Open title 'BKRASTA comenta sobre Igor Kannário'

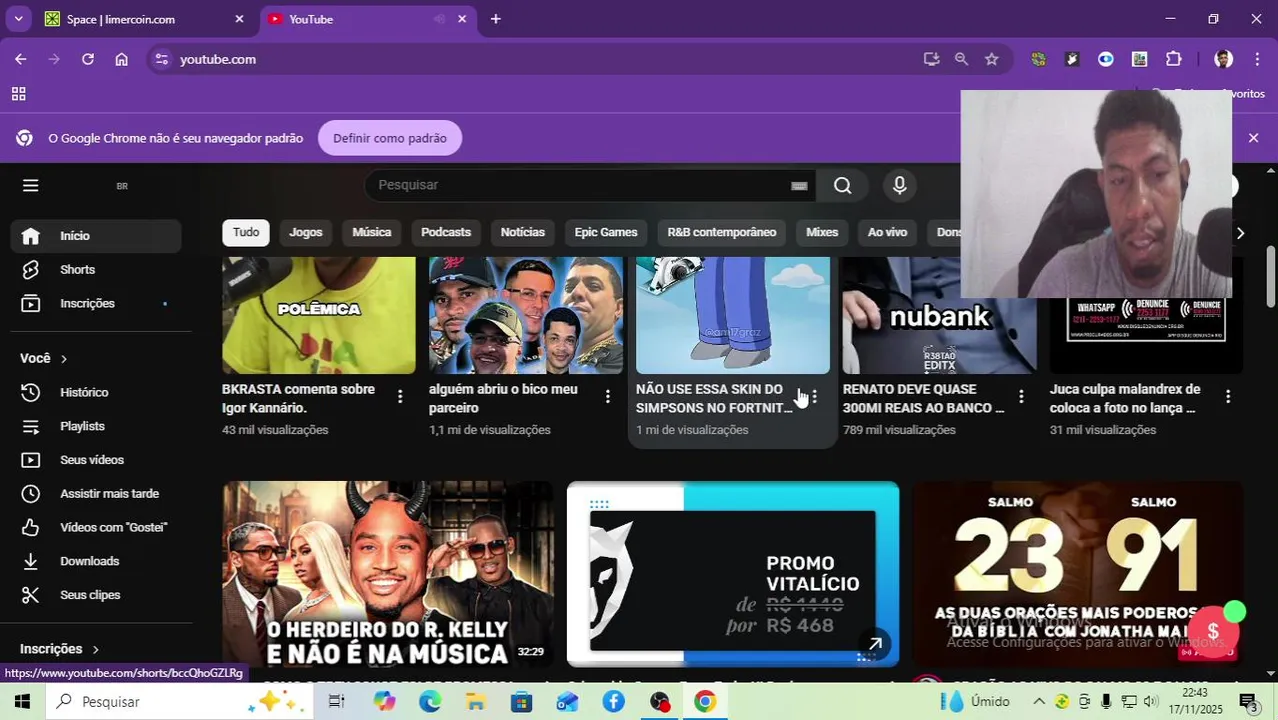tap(298, 398)
